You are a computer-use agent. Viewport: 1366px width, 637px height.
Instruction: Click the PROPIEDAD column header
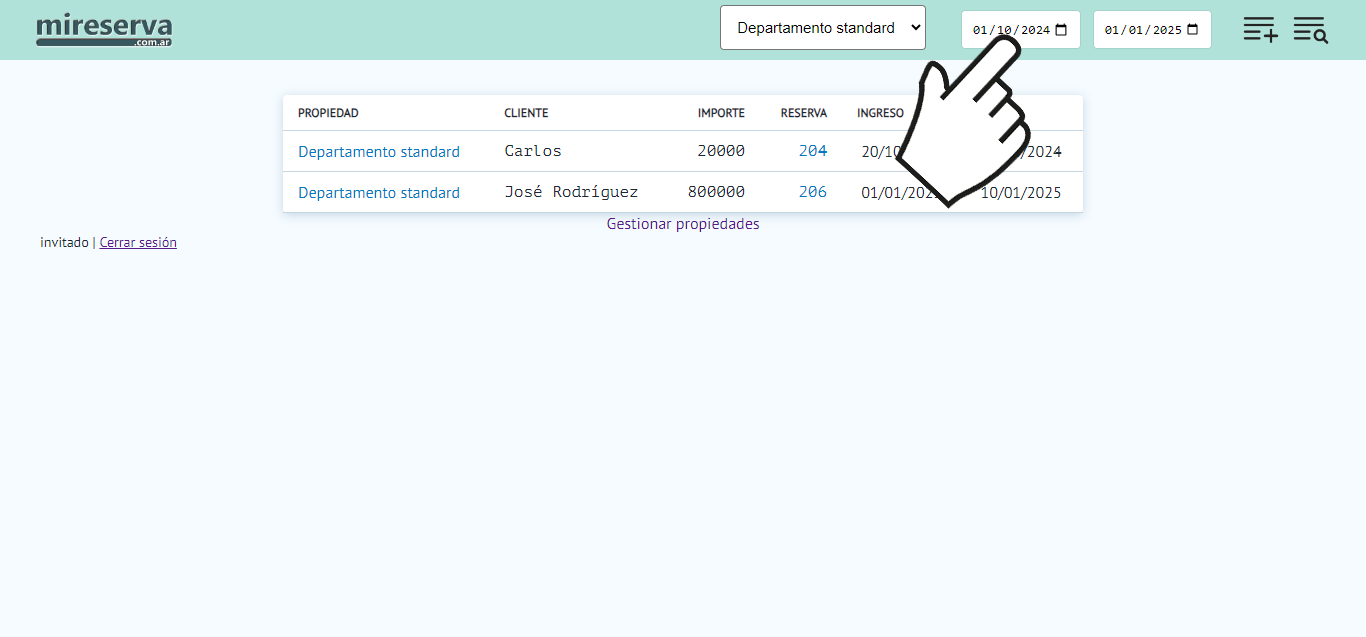click(x=328, y=113)
